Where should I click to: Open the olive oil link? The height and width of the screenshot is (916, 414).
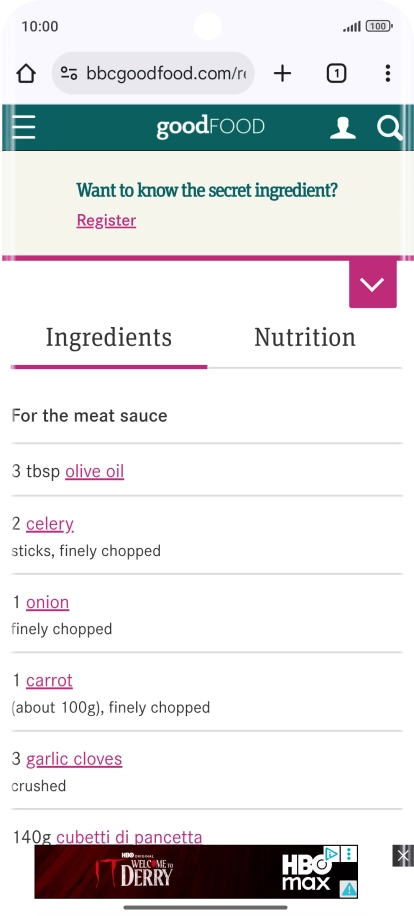pyautogui.click(x=95, y=471)
